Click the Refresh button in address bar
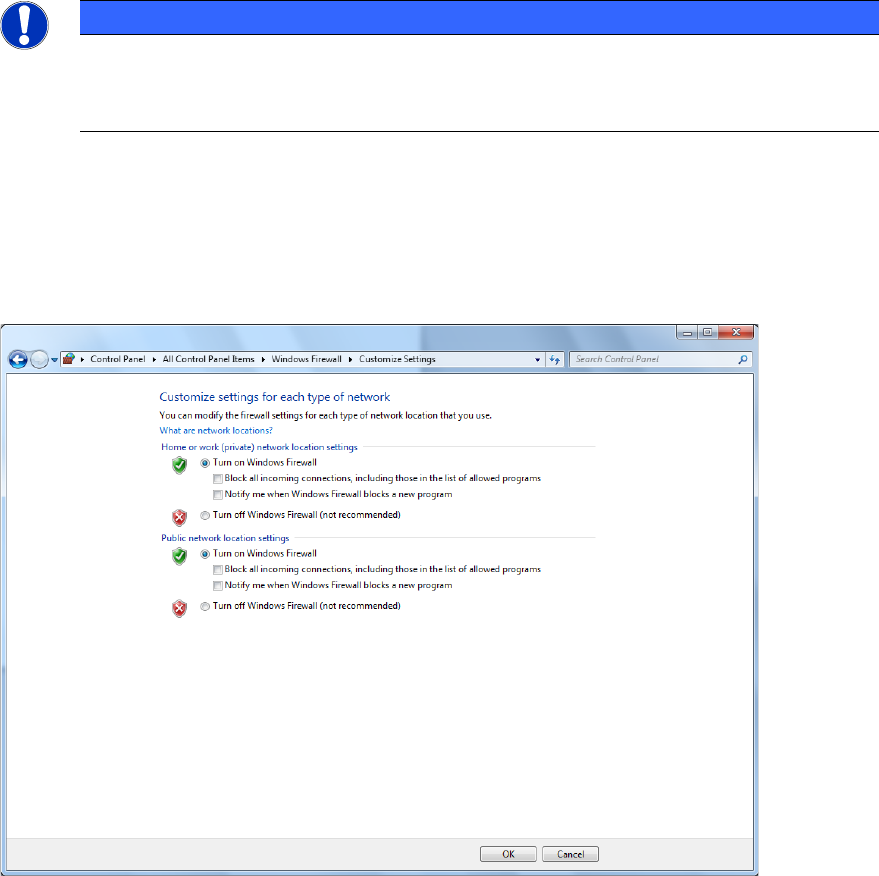 coord(555,360)
